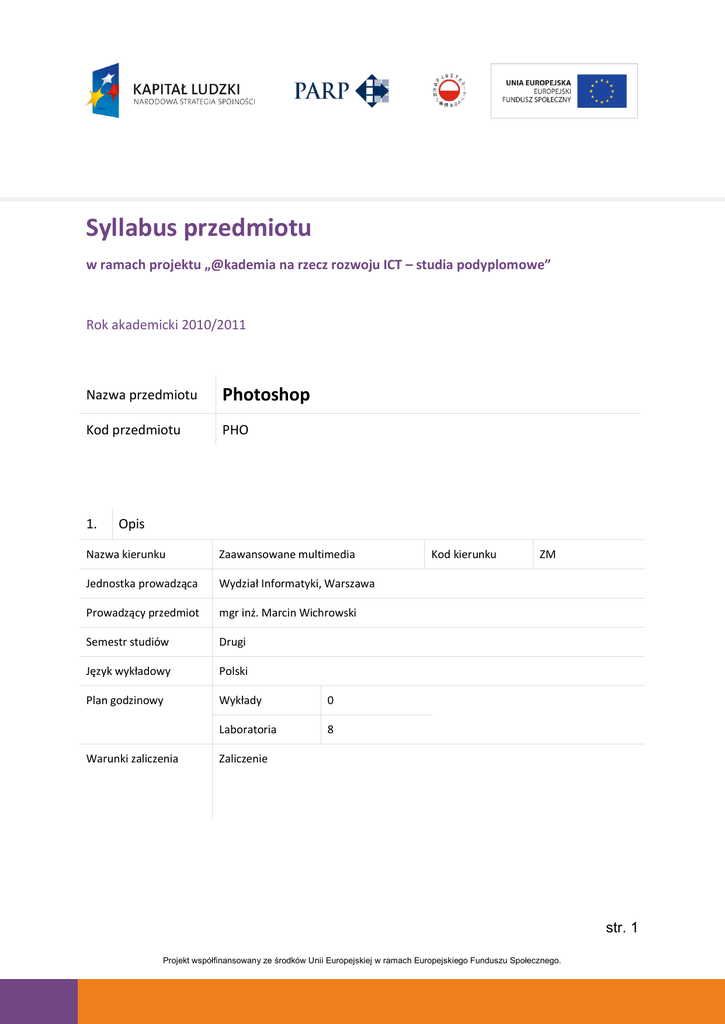Image resolution: width=725 pixels, height=1024 pixels.
Task: Click the "Syllabus przedmiotu" heading
Action: (198, 228)
